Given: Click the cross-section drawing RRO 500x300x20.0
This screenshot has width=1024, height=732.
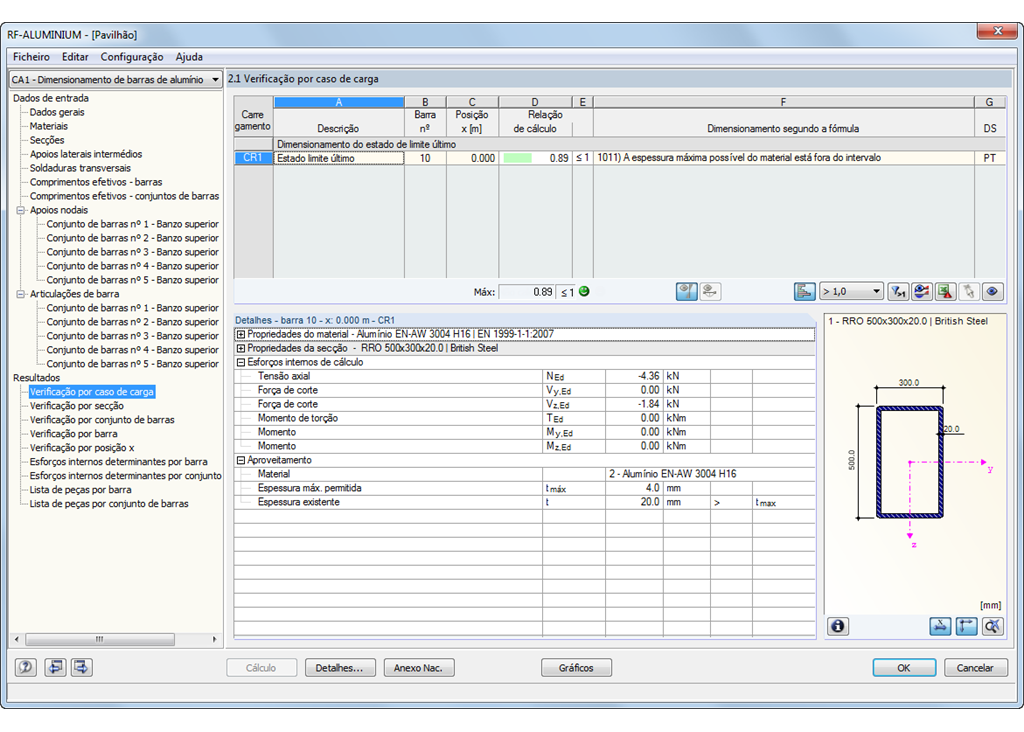Looking at the screenshot, I should pyautogui.click(x=910, y=462).
